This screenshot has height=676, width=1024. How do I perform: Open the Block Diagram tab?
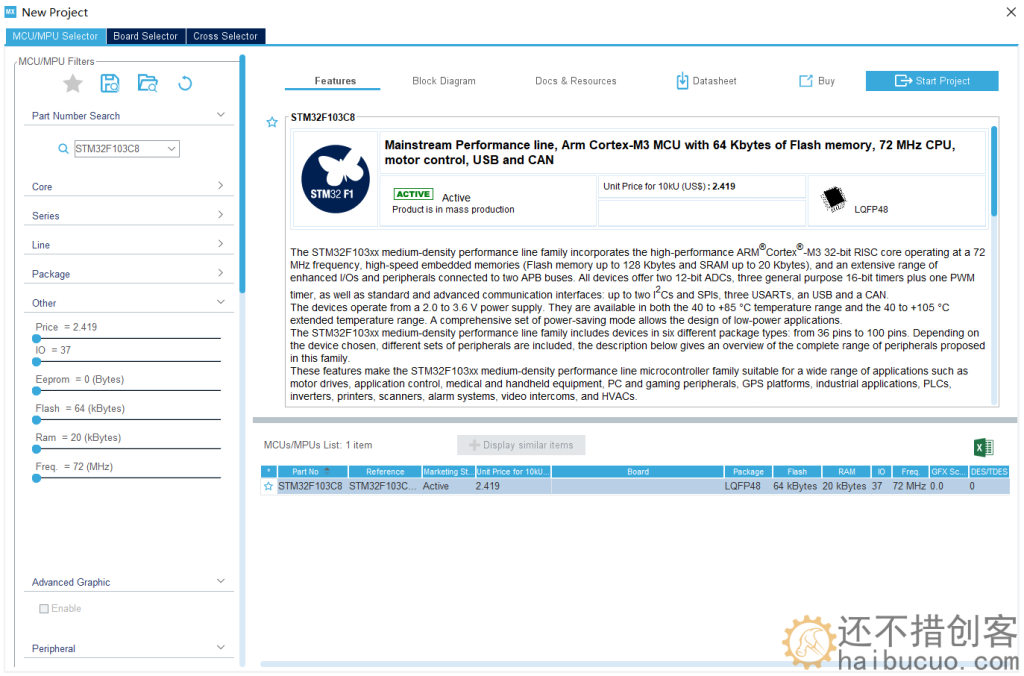[x=444, y=81]
